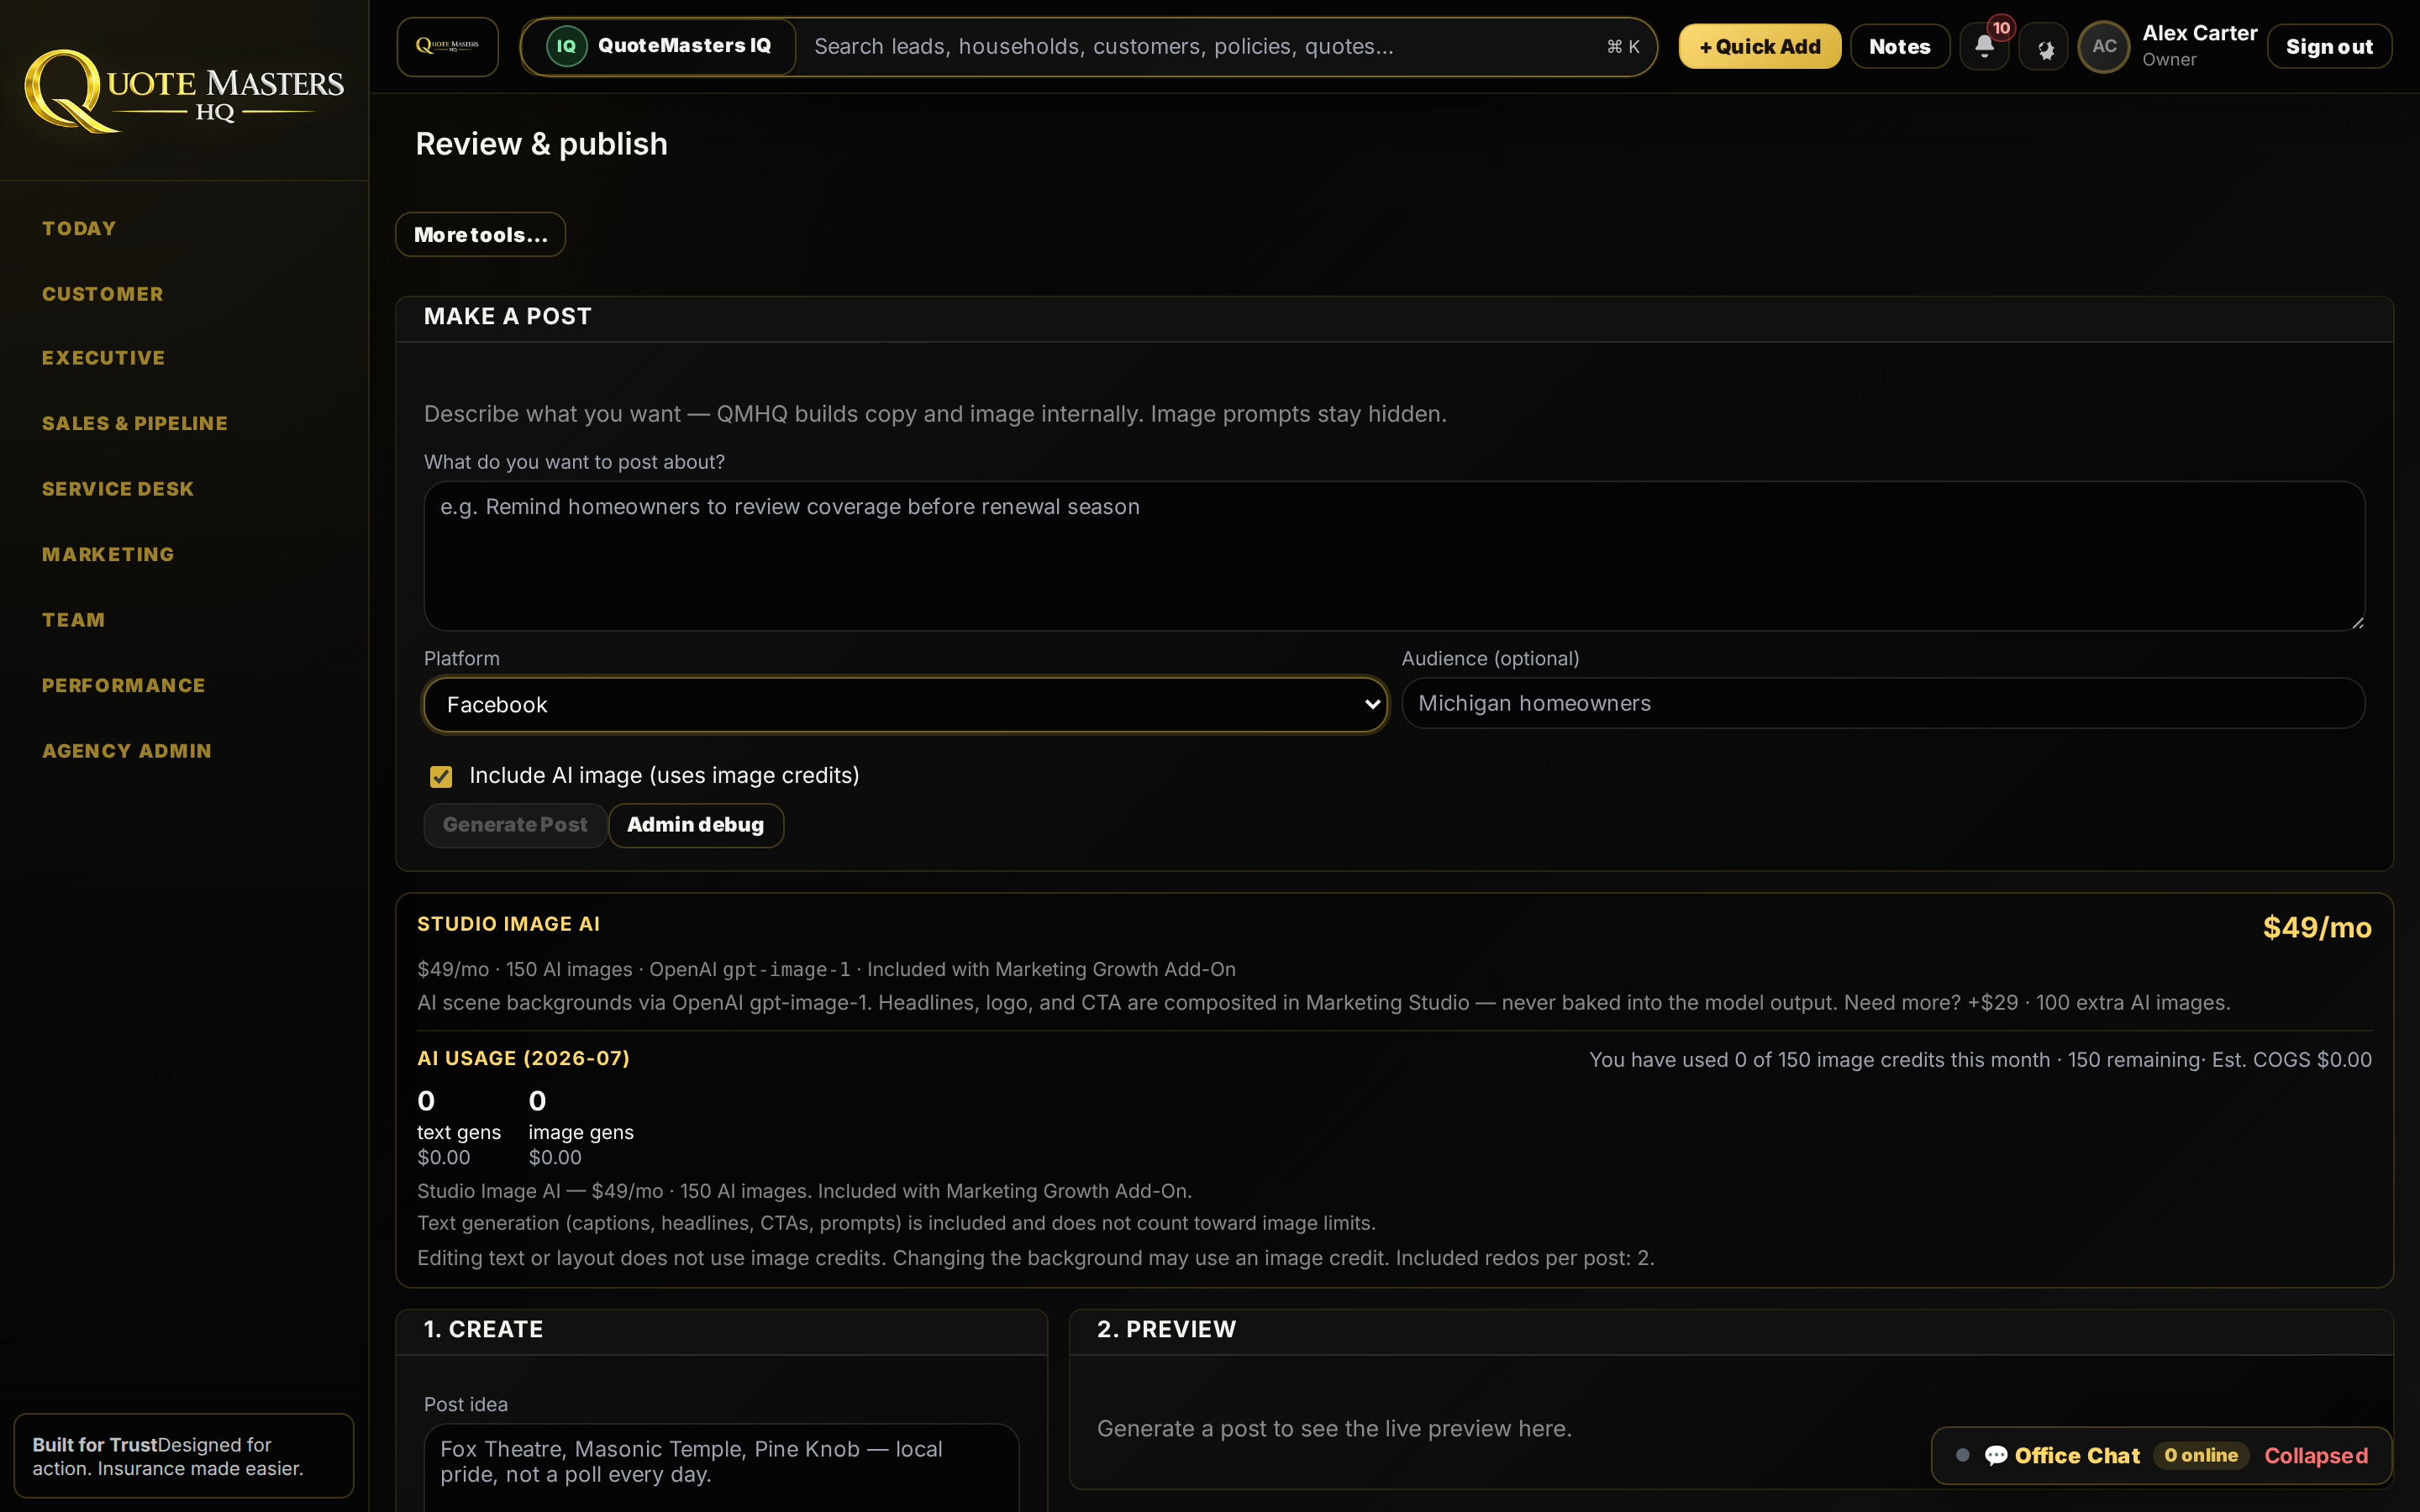Viewport: 2420px width, 1512px height.
Task: Open the Platform dropdown set to Facebook
Action: tap(905, 704)
